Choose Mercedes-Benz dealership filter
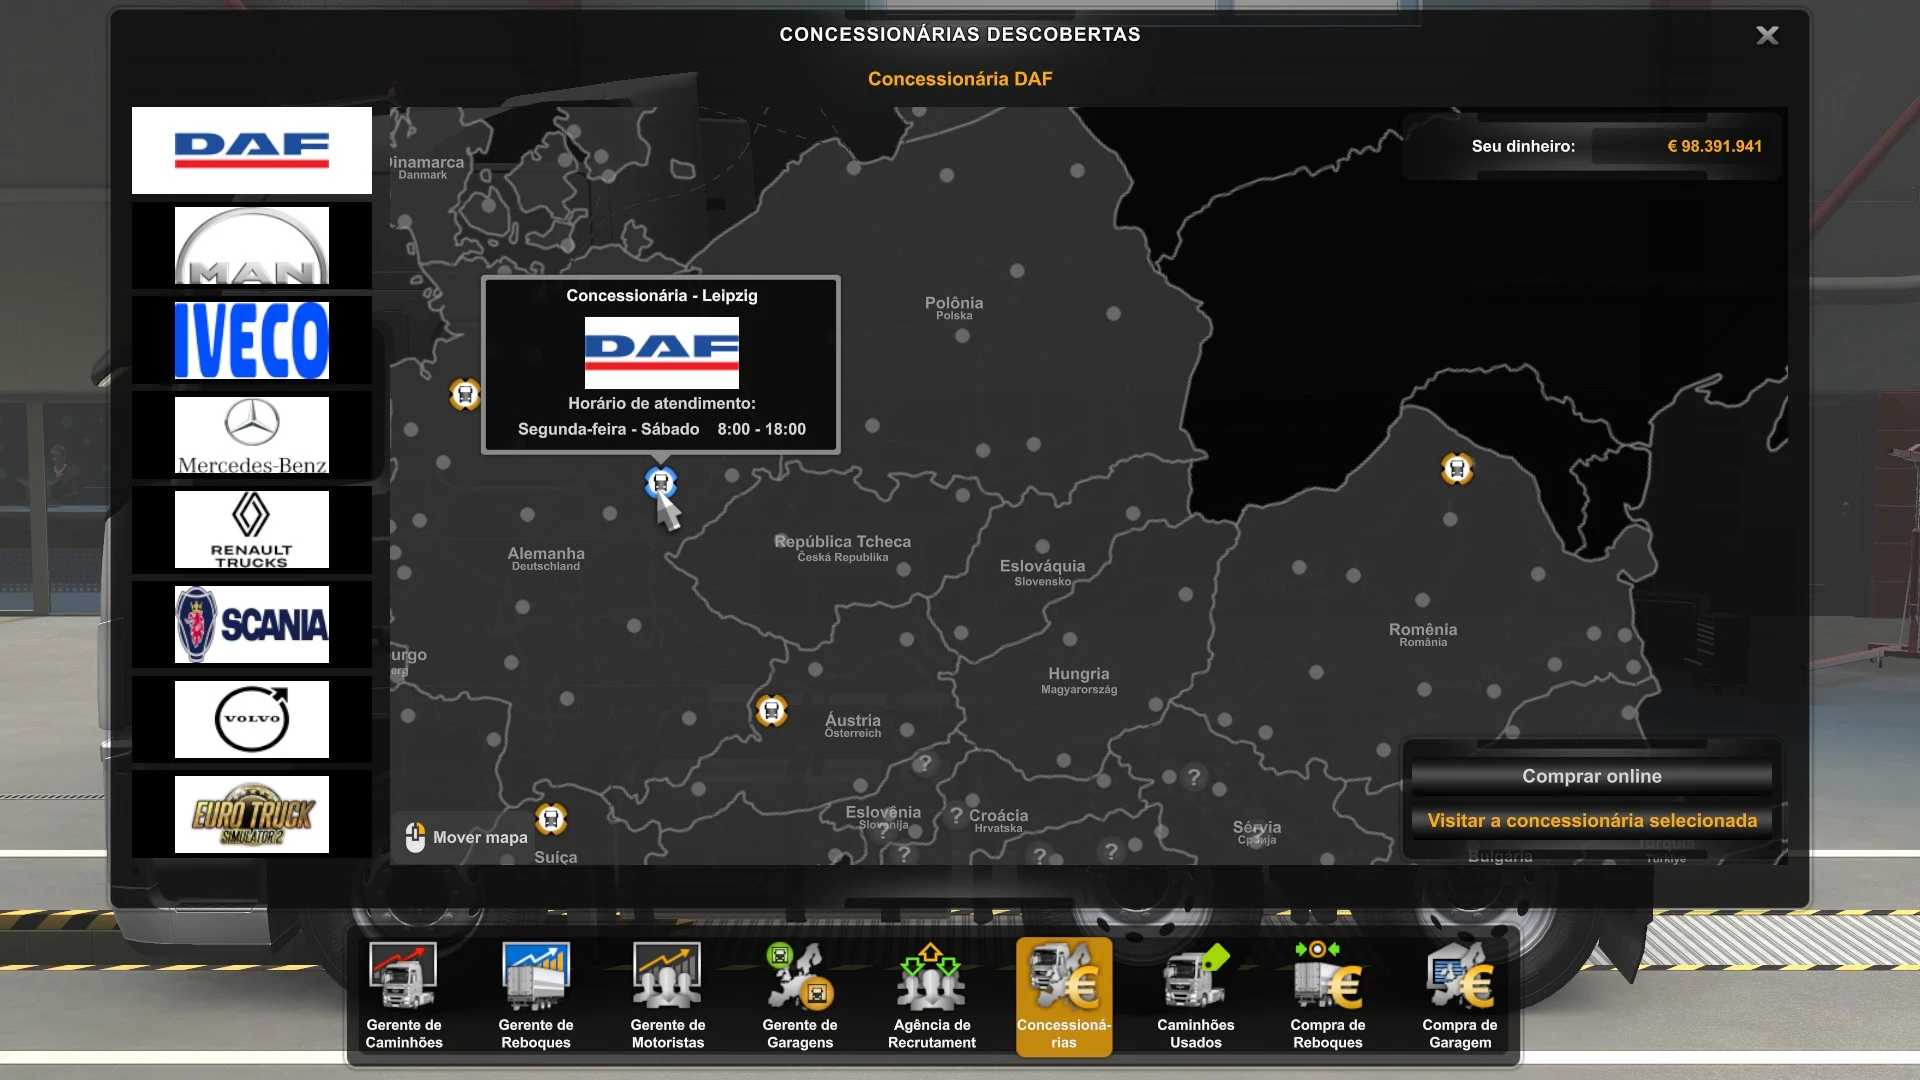Image resolution: width=1920 pixels, height=1080 pixels. [x=251, y=436]
